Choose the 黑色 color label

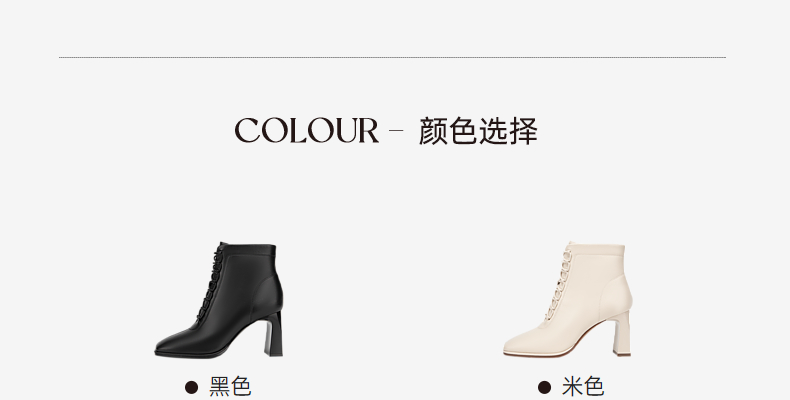pyautogui.click(x=230, y=387)
